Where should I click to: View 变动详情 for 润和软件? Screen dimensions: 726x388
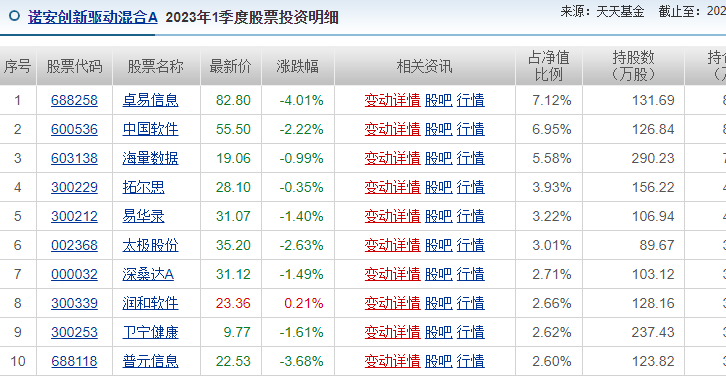(392, 303)
